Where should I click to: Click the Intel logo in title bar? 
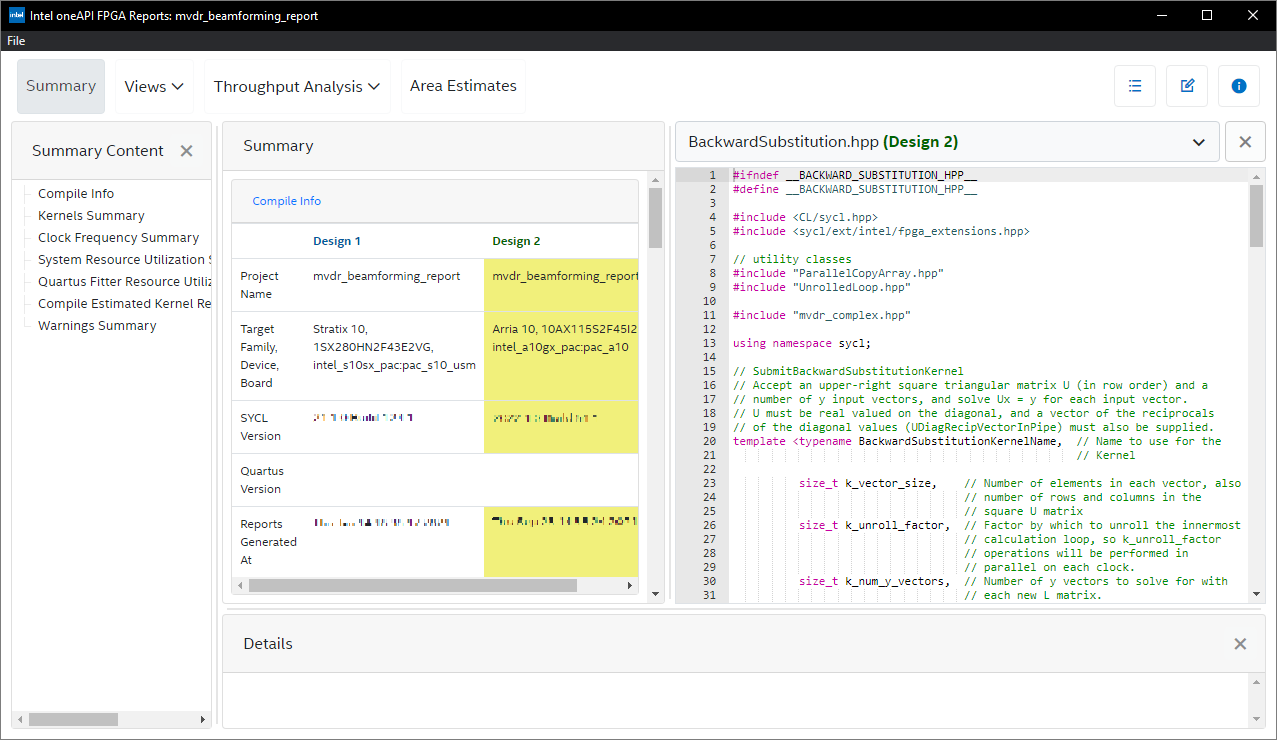pos(16,16)
